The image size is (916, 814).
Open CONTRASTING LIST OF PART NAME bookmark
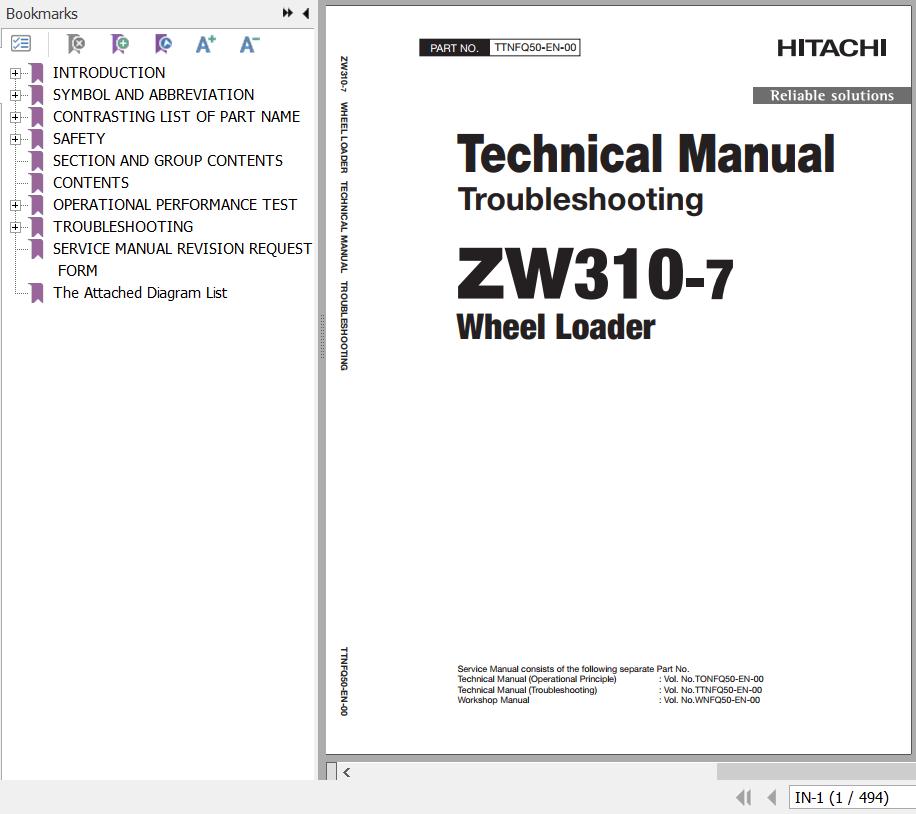pos(176,117)
